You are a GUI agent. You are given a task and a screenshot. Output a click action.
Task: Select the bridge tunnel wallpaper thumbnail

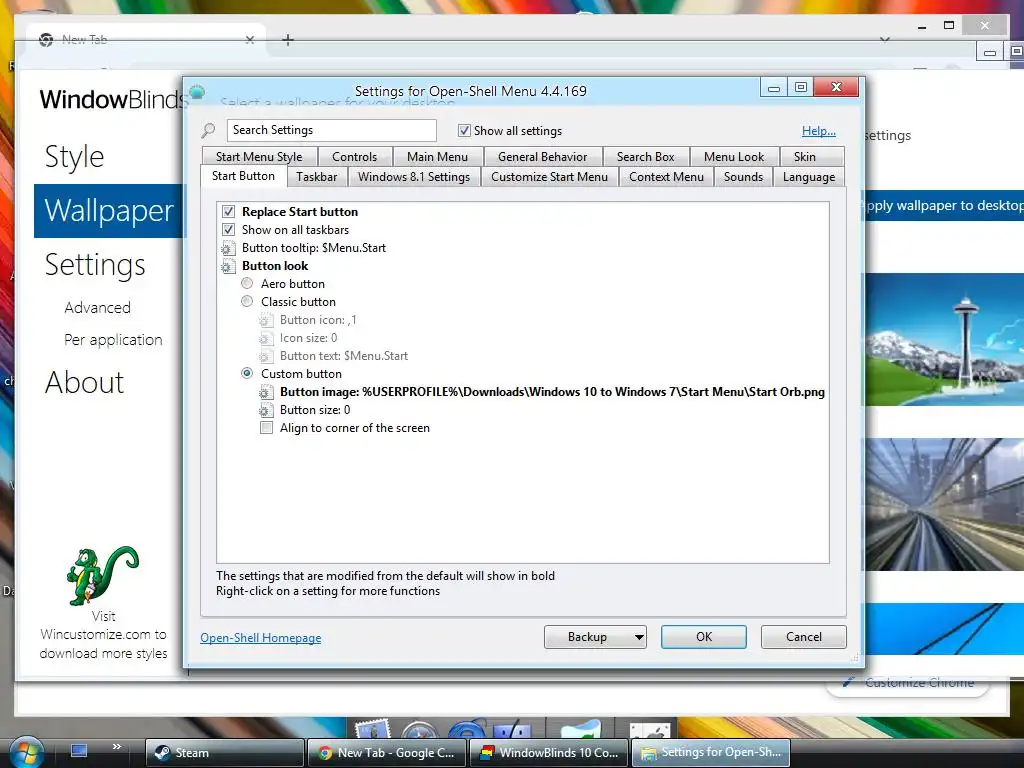point(944,504)
